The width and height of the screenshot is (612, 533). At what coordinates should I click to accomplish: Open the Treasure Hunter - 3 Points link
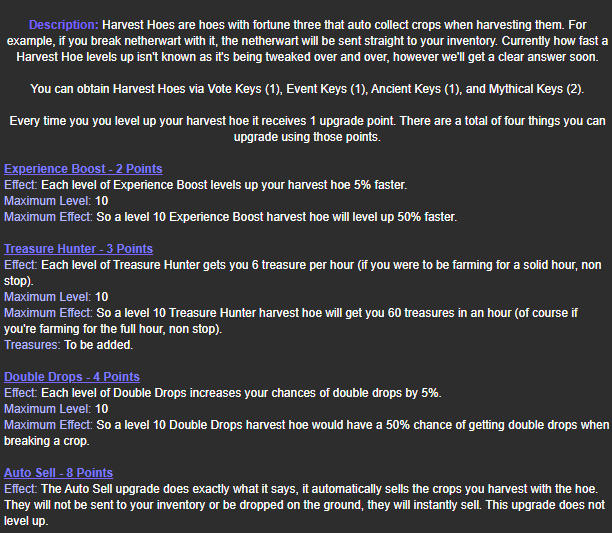coord(78,249)
